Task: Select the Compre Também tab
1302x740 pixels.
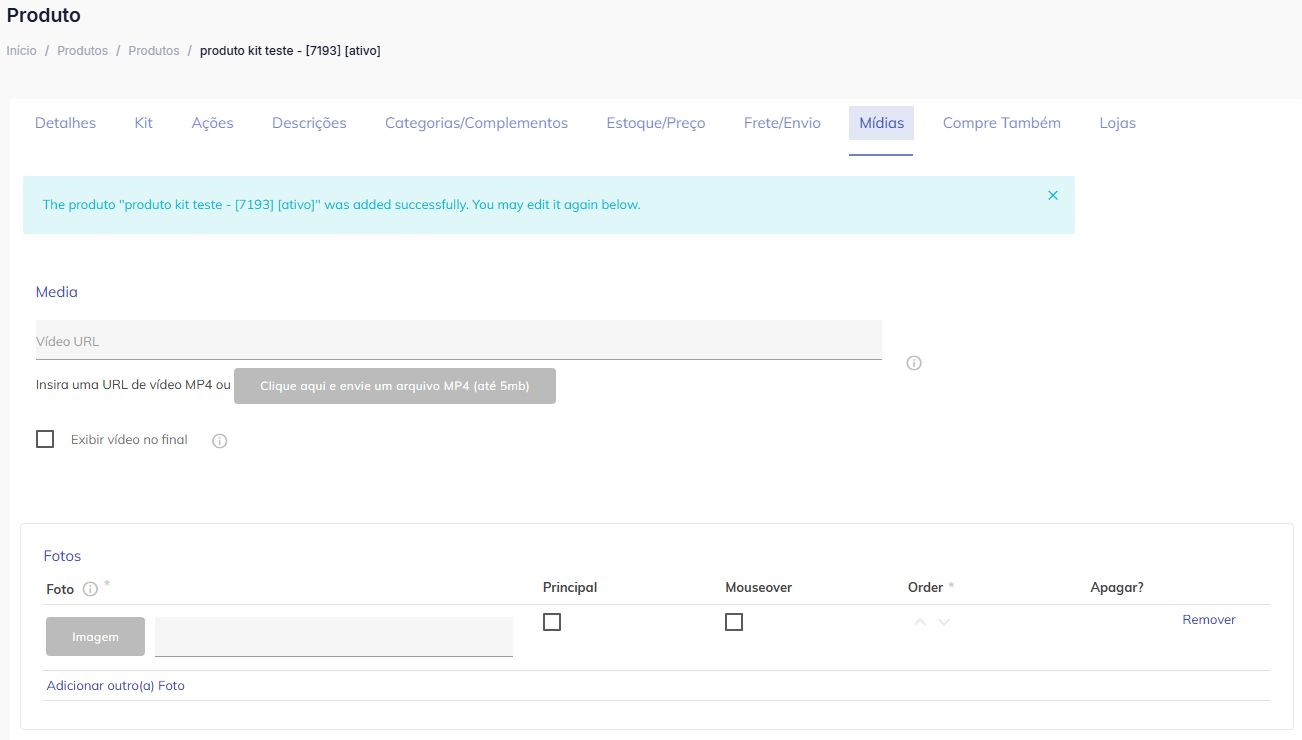Action: tap(1001, 123)
